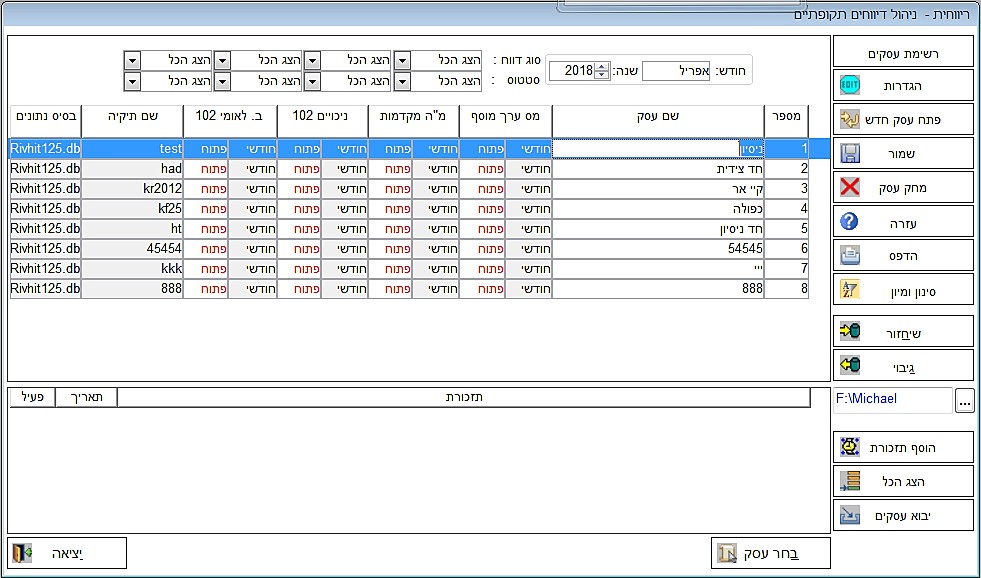Decrease the year 2018 with the down arrow
This screenshot has height=578, width=981.
[x=601, y=75]
